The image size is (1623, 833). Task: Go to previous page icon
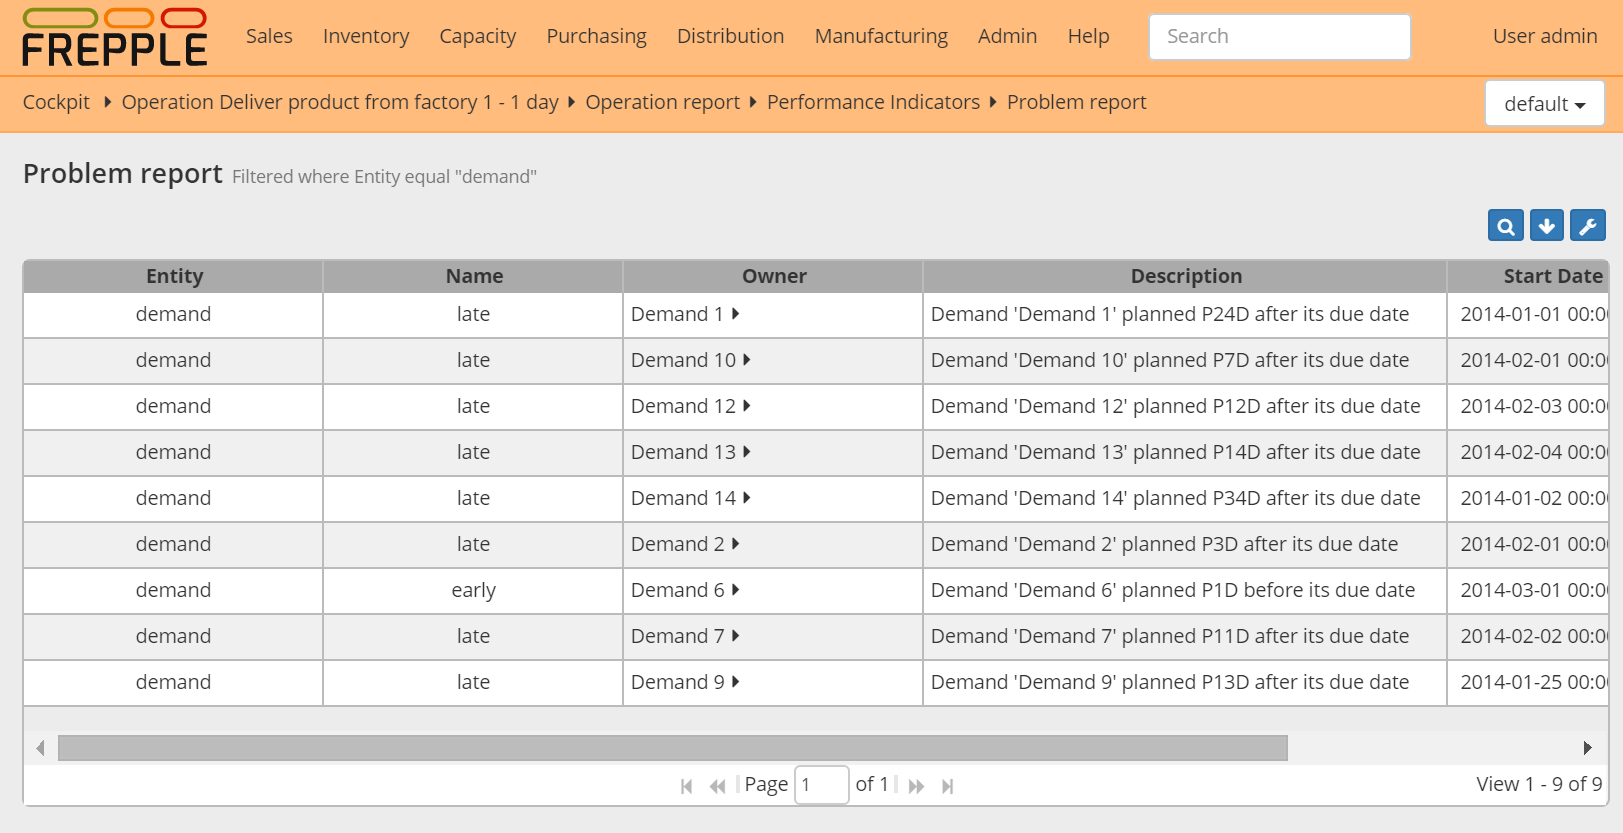click(x=717, y=786)
